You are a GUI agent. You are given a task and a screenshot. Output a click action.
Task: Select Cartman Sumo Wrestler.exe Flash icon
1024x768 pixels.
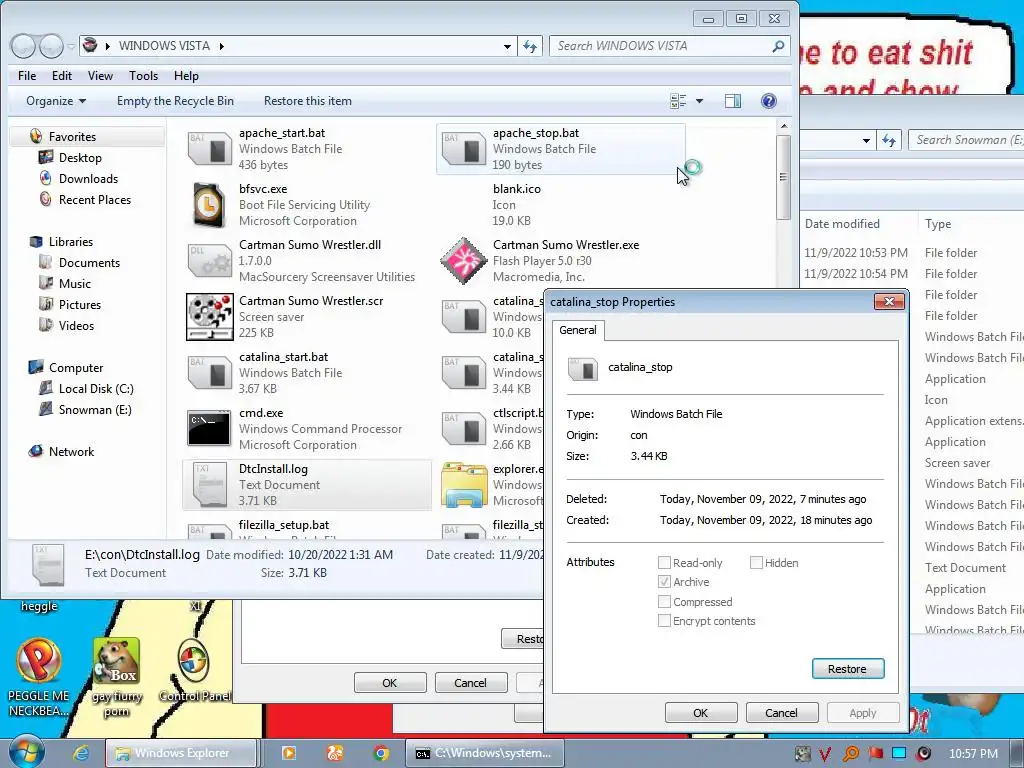tap(464, 261)
